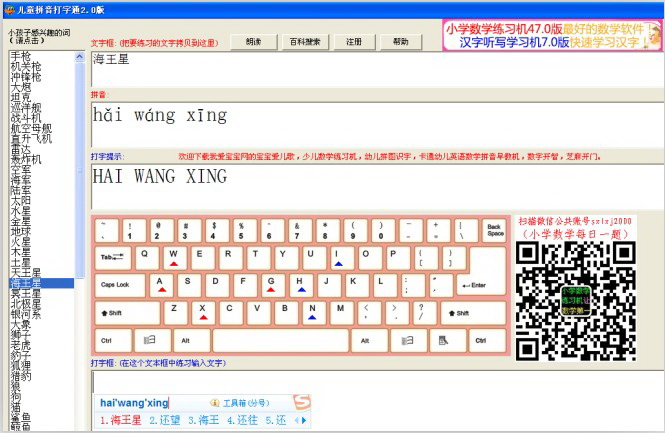Click the 注册 register button
The image size is (665, 433).
353,42
